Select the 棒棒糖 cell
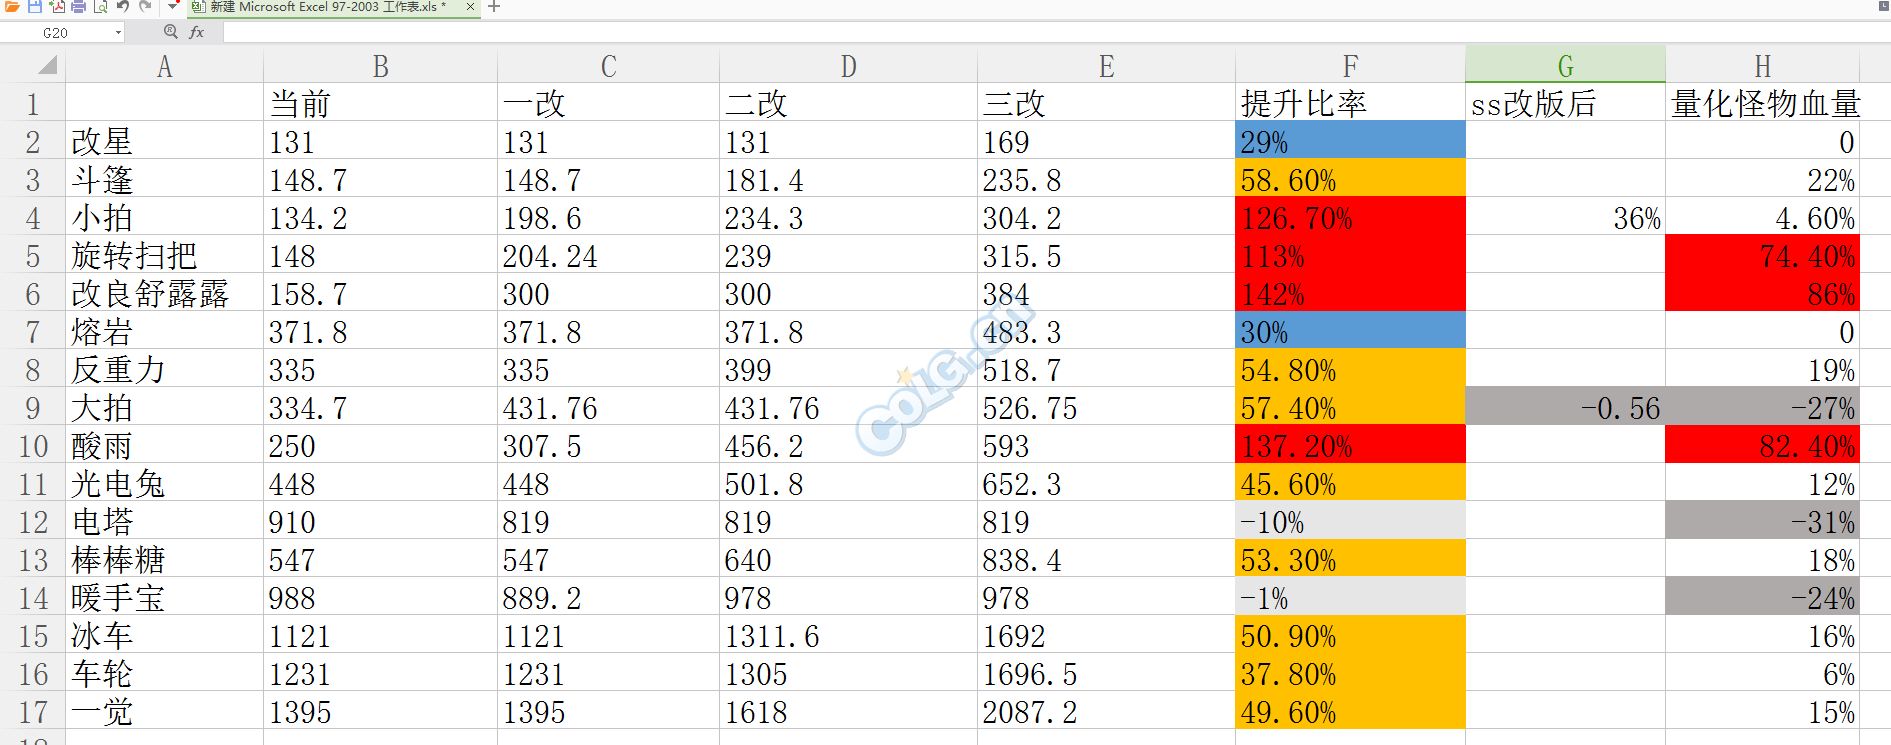Image resolution: width=1891 pixels, height=745 pixels. click(164, 559)
